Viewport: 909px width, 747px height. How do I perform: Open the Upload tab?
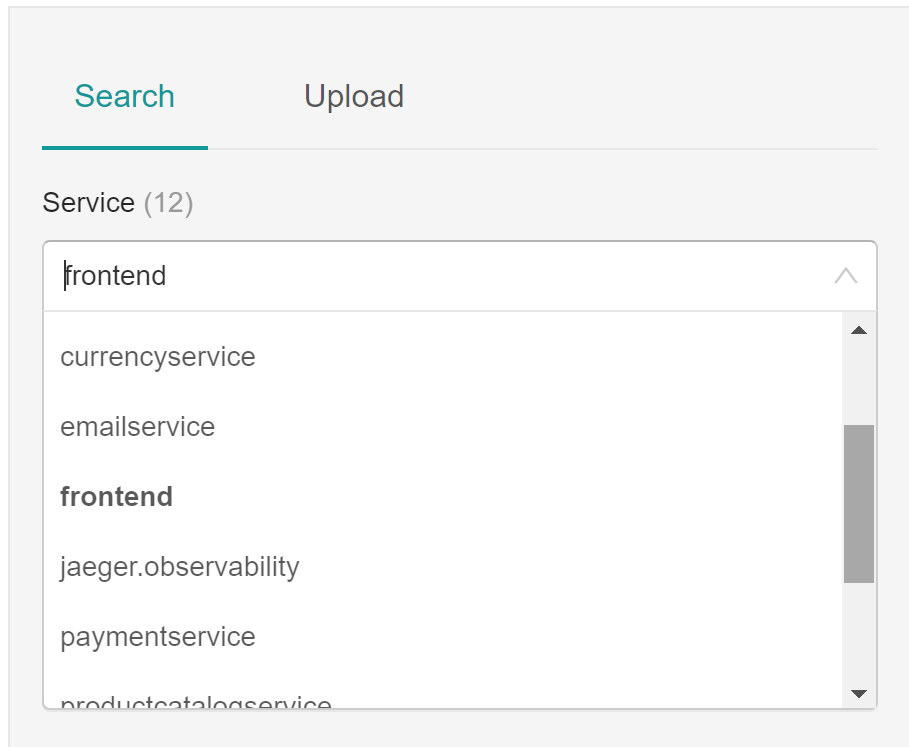[354, 97]
